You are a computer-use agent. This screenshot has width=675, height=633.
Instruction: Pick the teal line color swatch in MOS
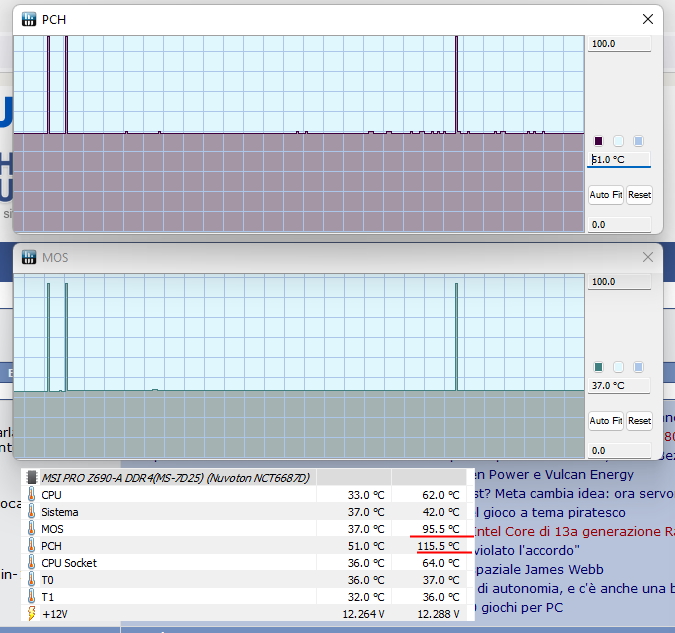tap(598, 367)
